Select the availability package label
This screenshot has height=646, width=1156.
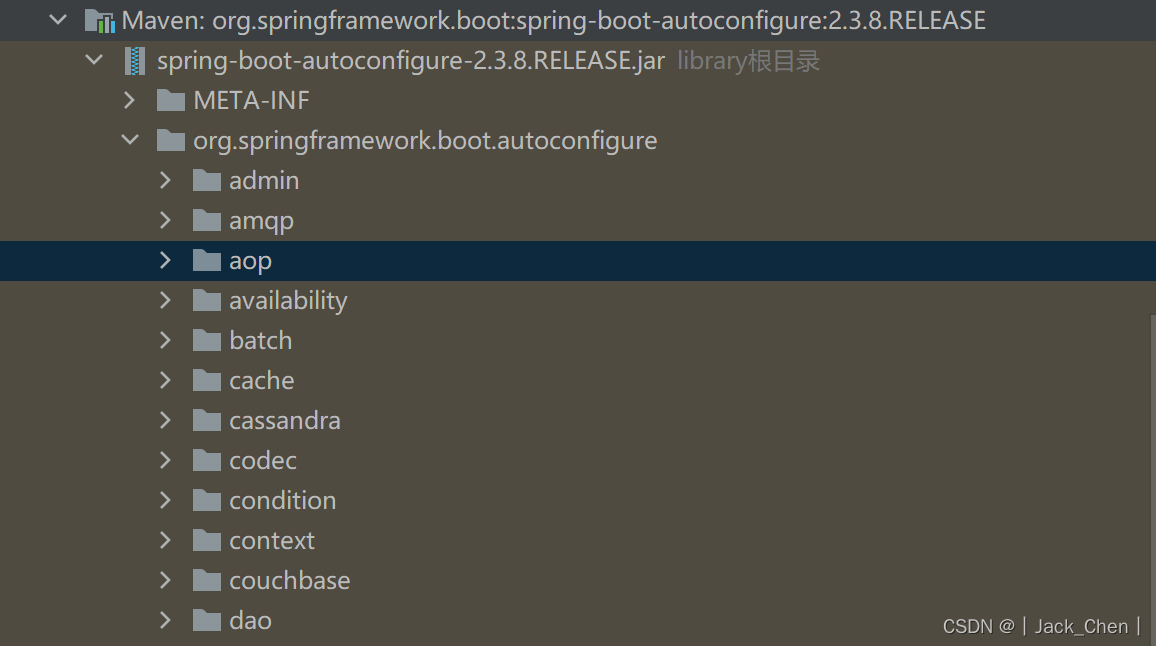tap(288, 301)
